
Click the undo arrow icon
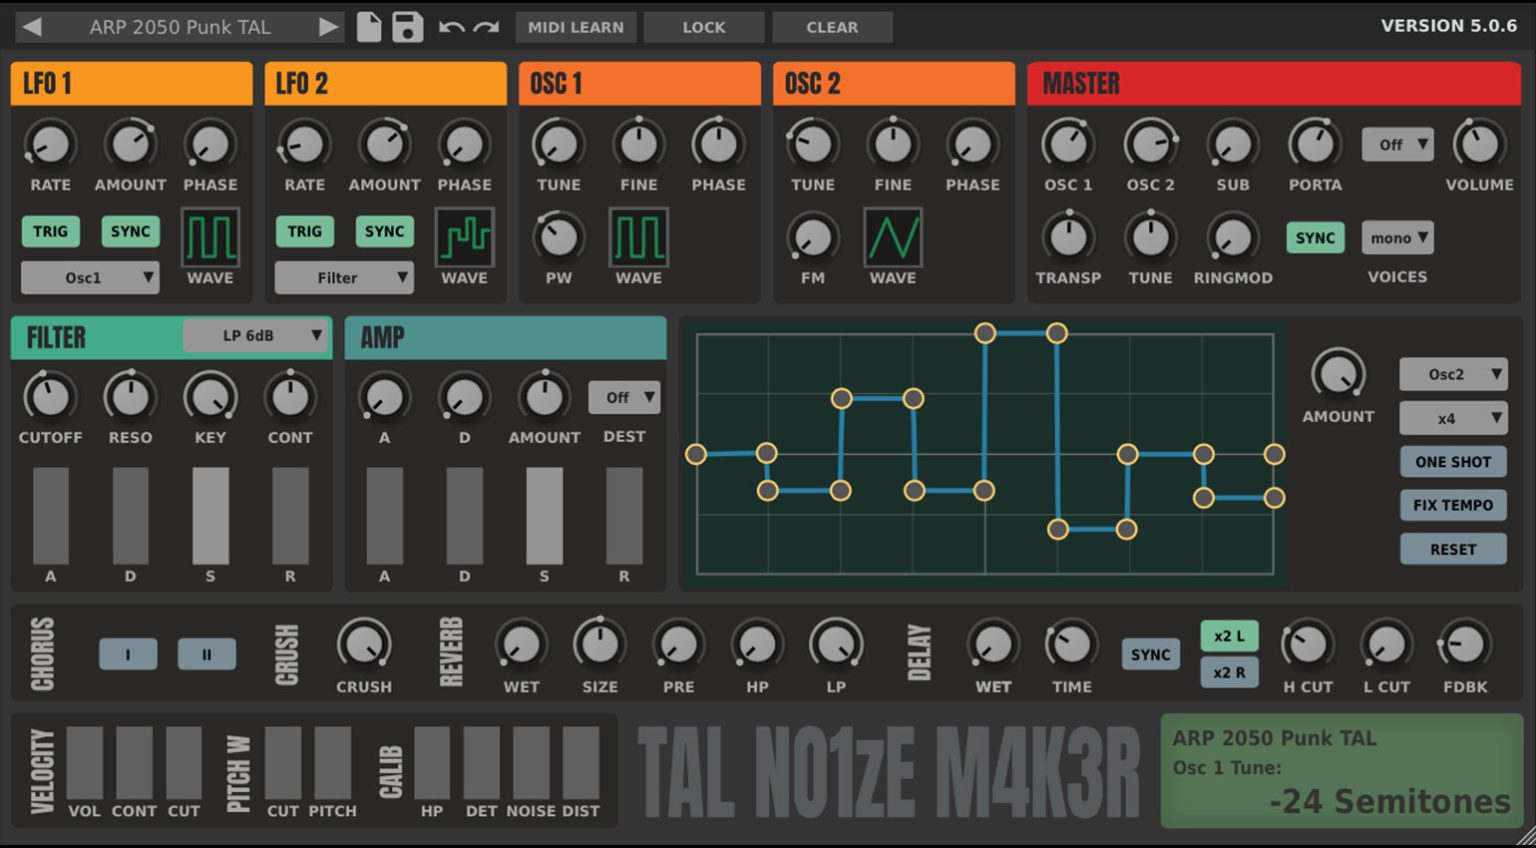(x=451, y=27)
